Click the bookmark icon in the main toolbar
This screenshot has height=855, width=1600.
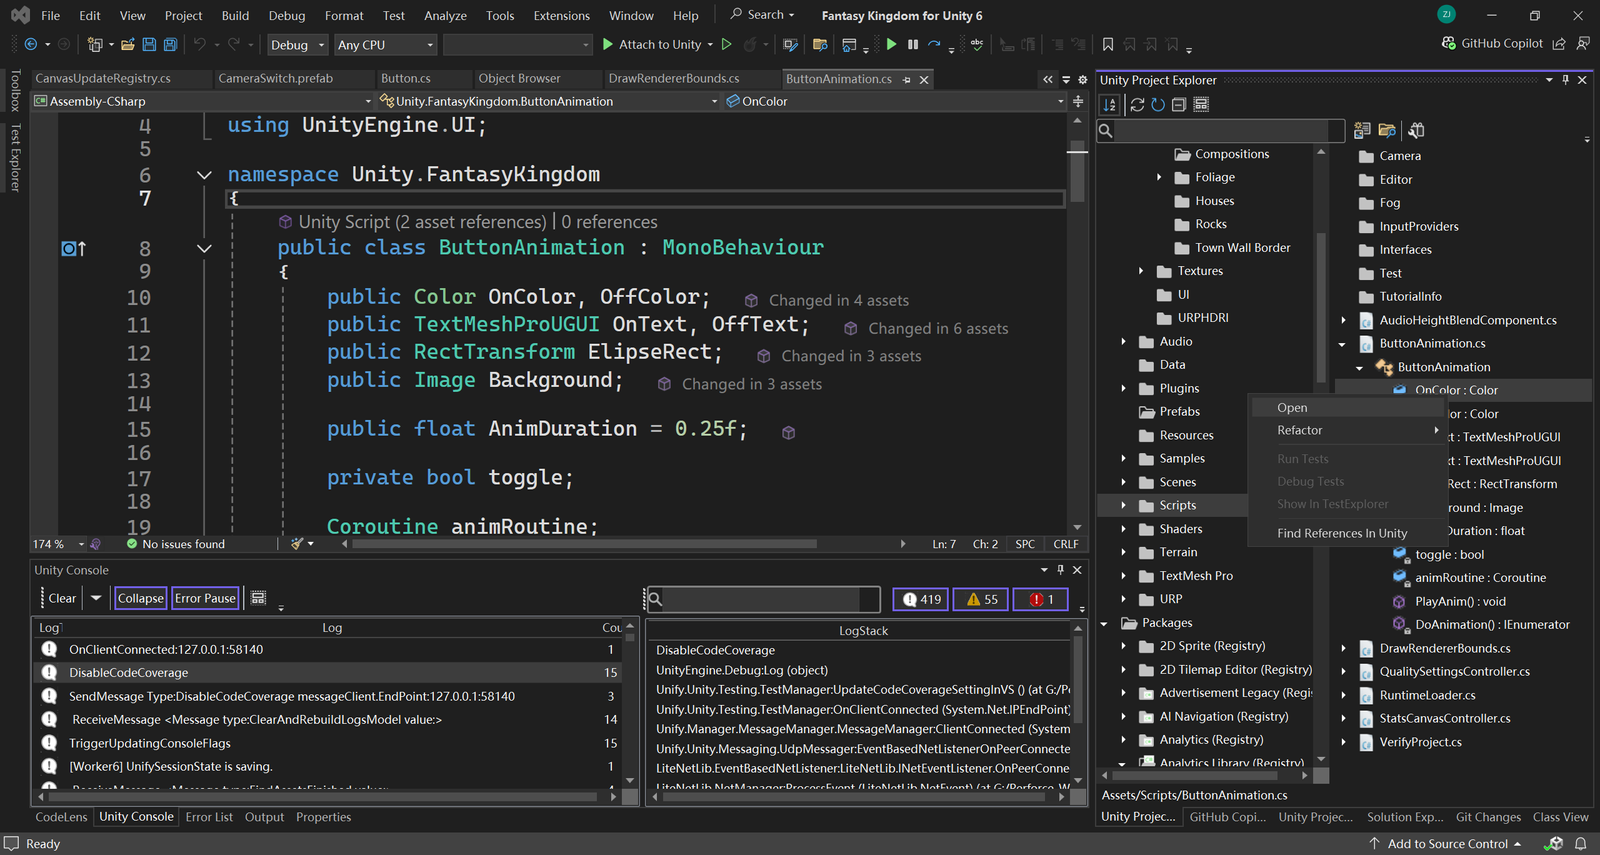[x=1108, y=45]
